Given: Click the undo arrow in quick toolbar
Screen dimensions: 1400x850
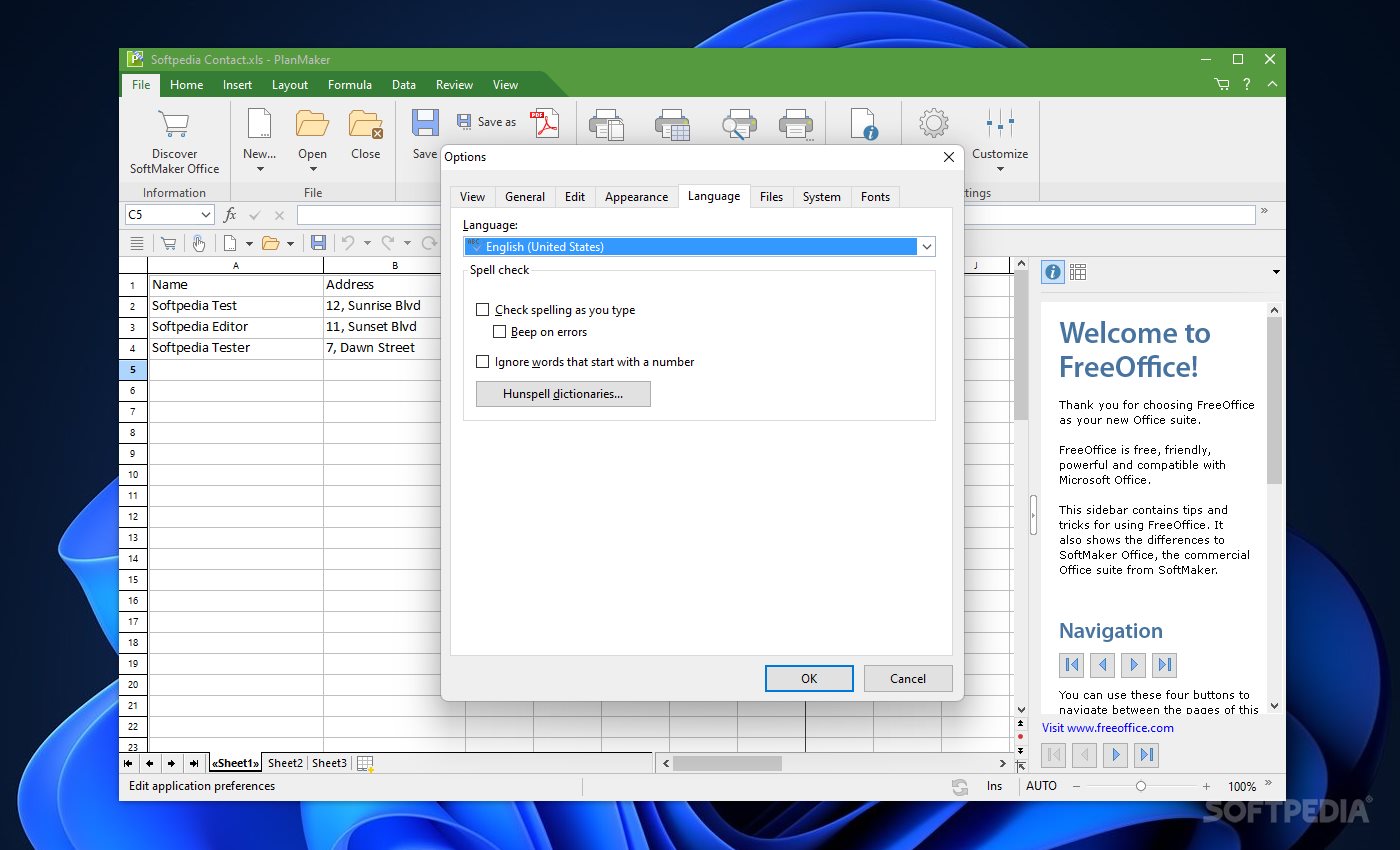Looking at the screenshot, I should click(348, 243).
